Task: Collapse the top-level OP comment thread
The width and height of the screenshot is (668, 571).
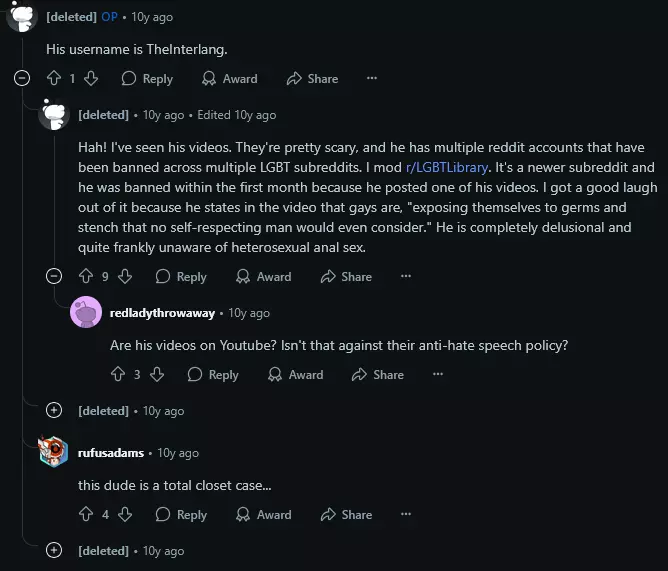Action: click(22, 78)
